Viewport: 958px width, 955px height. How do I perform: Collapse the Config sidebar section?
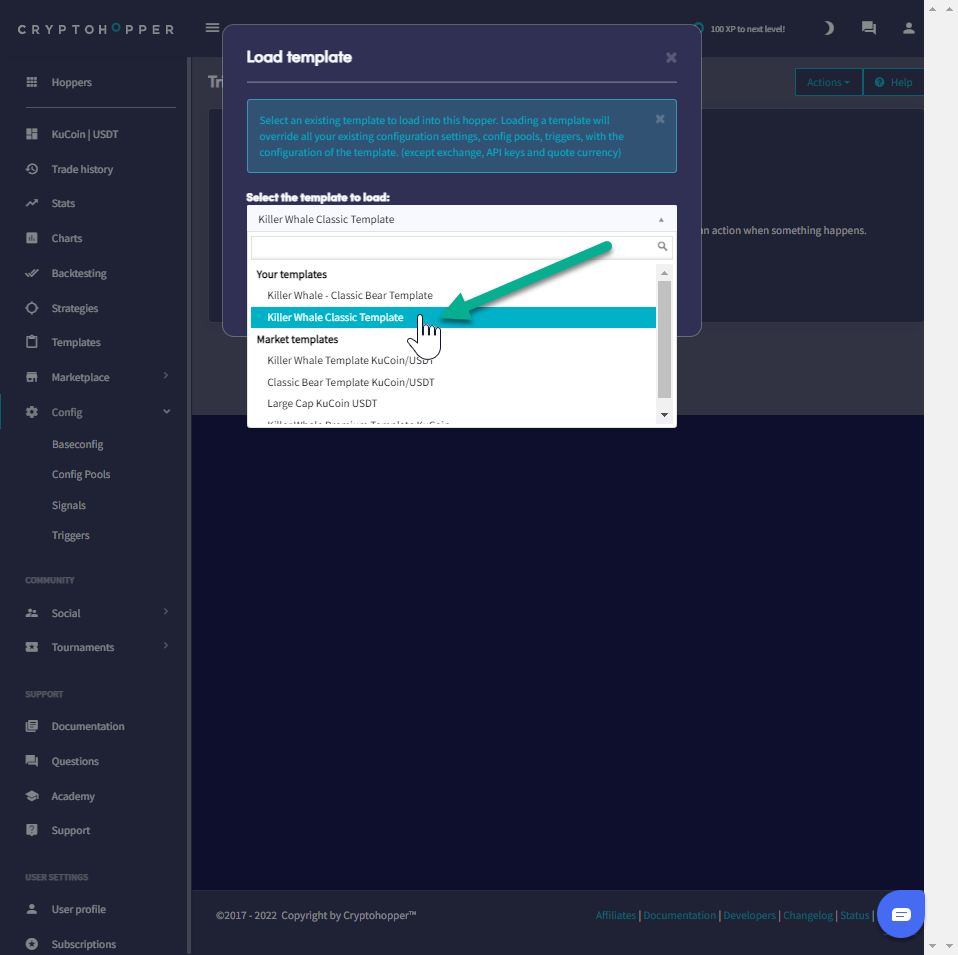point(166,412)
